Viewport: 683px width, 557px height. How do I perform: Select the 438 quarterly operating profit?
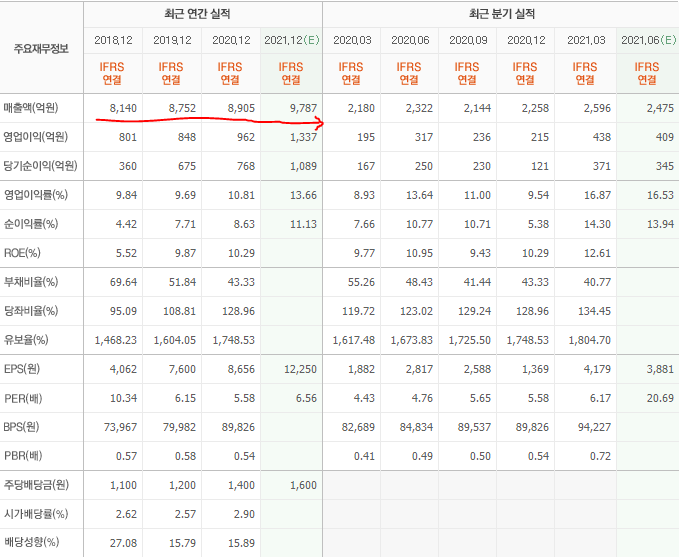coord(602,137)
